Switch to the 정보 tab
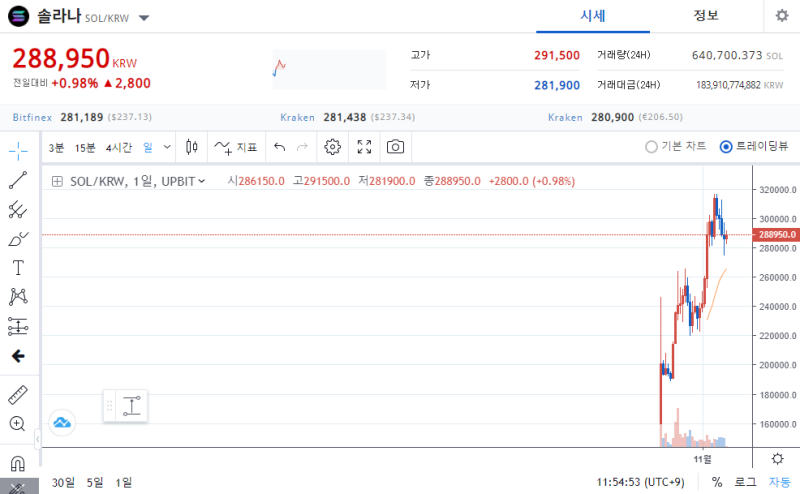800x494 pixels. pos(706,16)
